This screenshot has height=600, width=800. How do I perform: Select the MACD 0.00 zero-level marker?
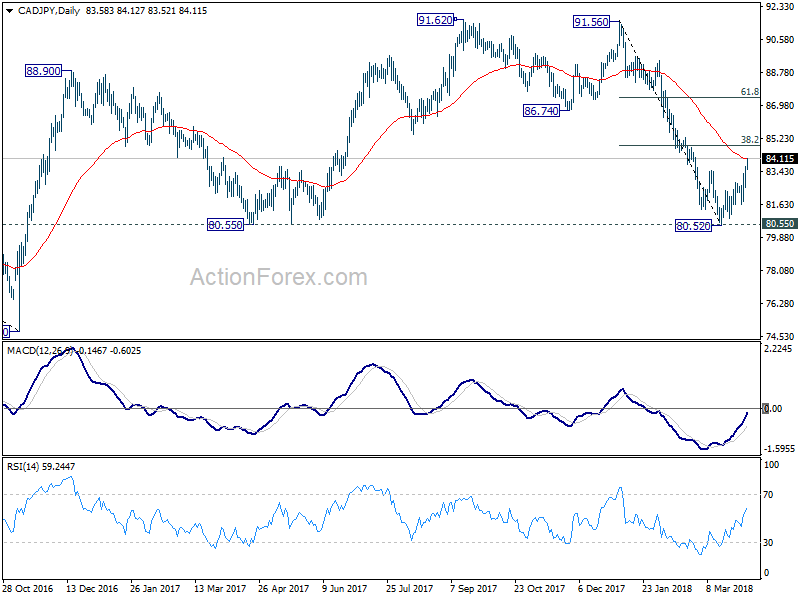pos(772,408)
